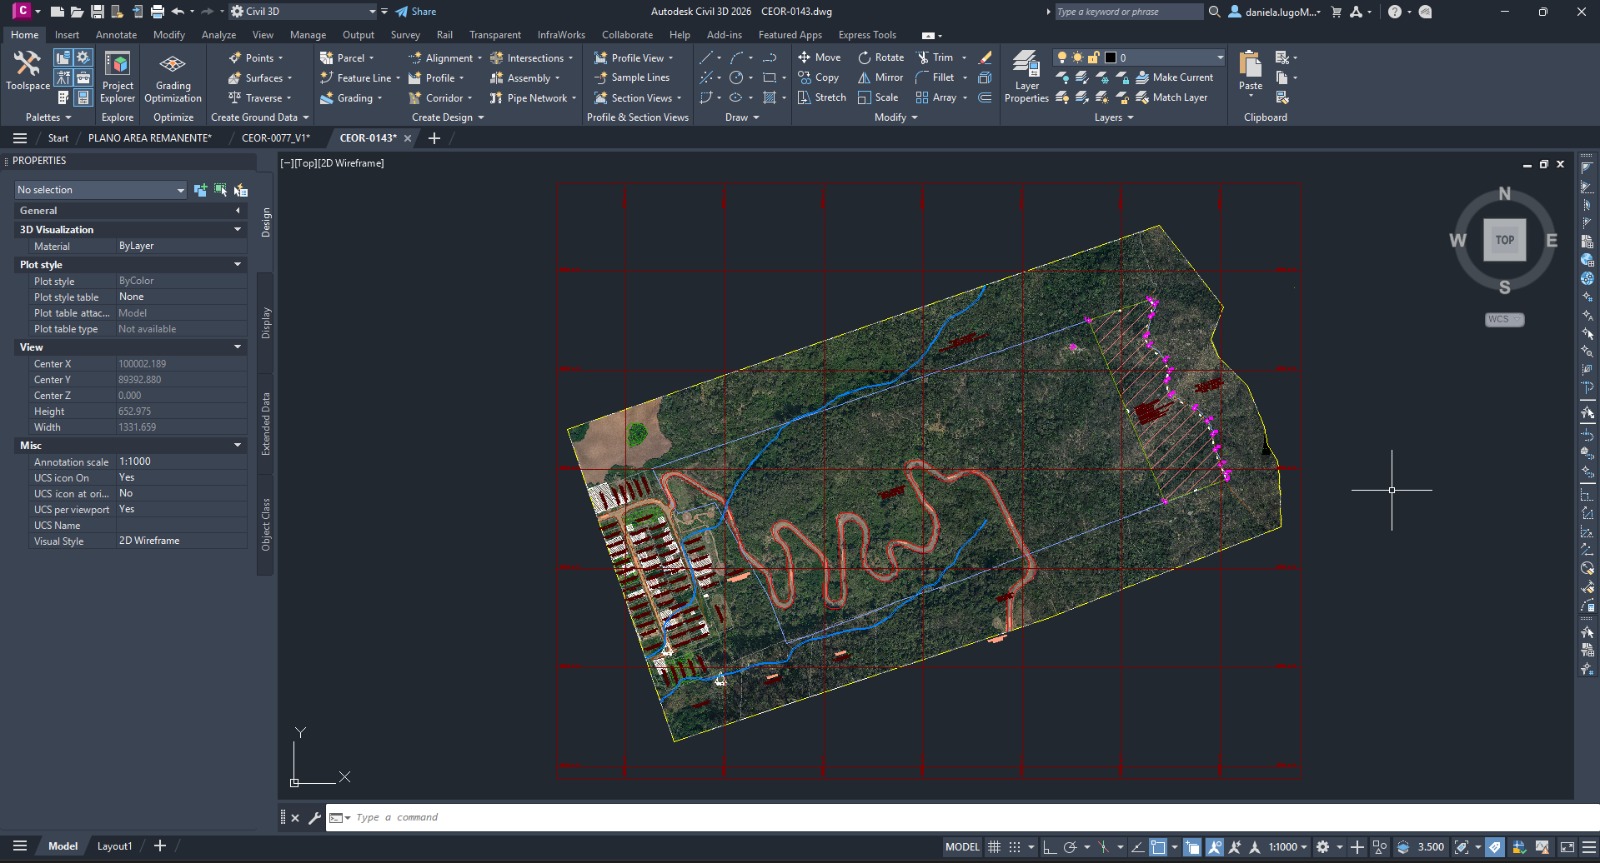This screenshot has height=863, width=1600.
Task: Switch to CEOR-0077_V1 drawing tab
Action: point(276,138)
